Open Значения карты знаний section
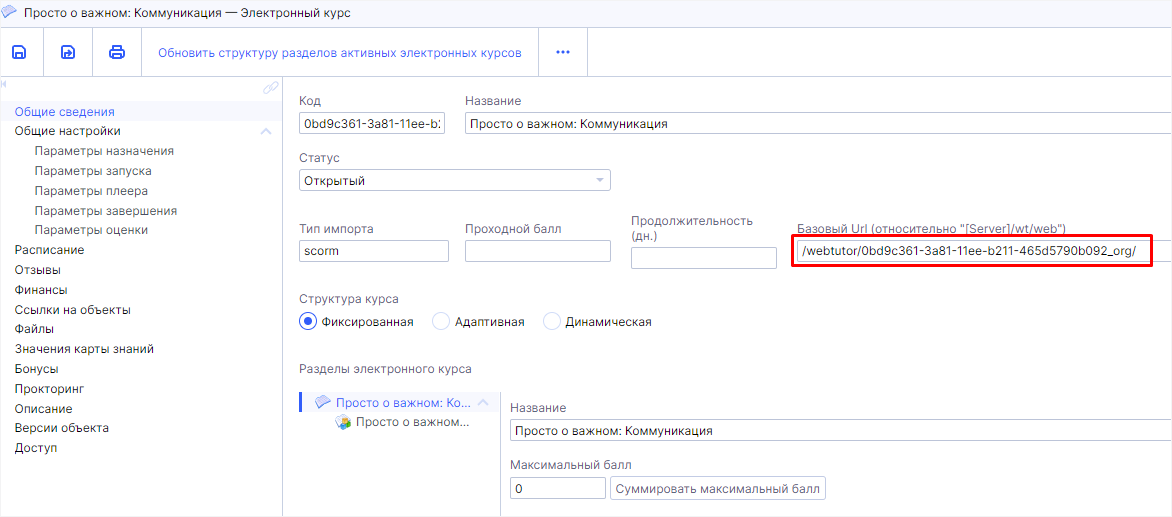 click(84, 349)
